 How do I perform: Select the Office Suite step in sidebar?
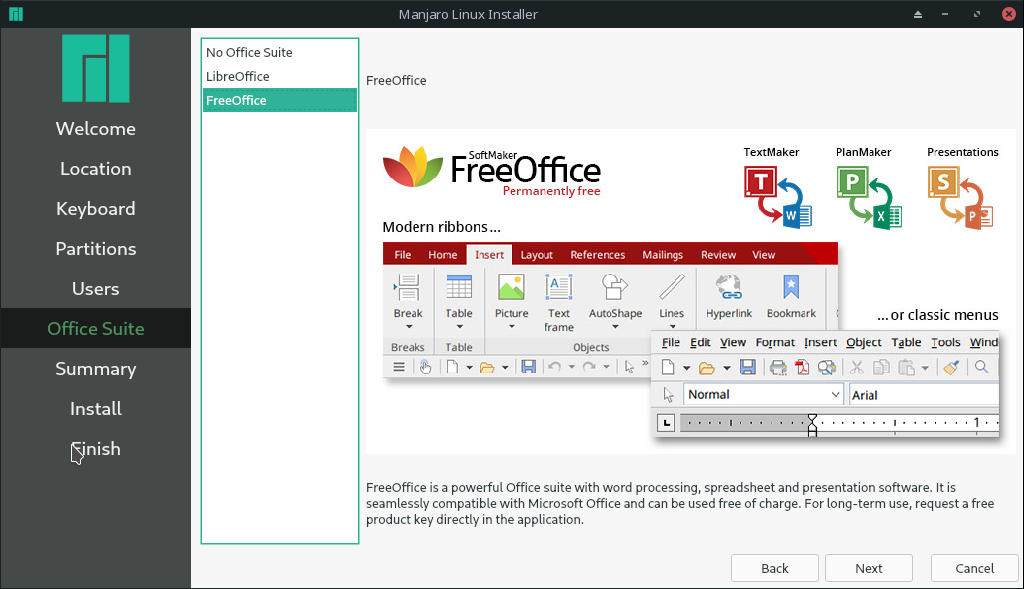[x=95, y=328]
